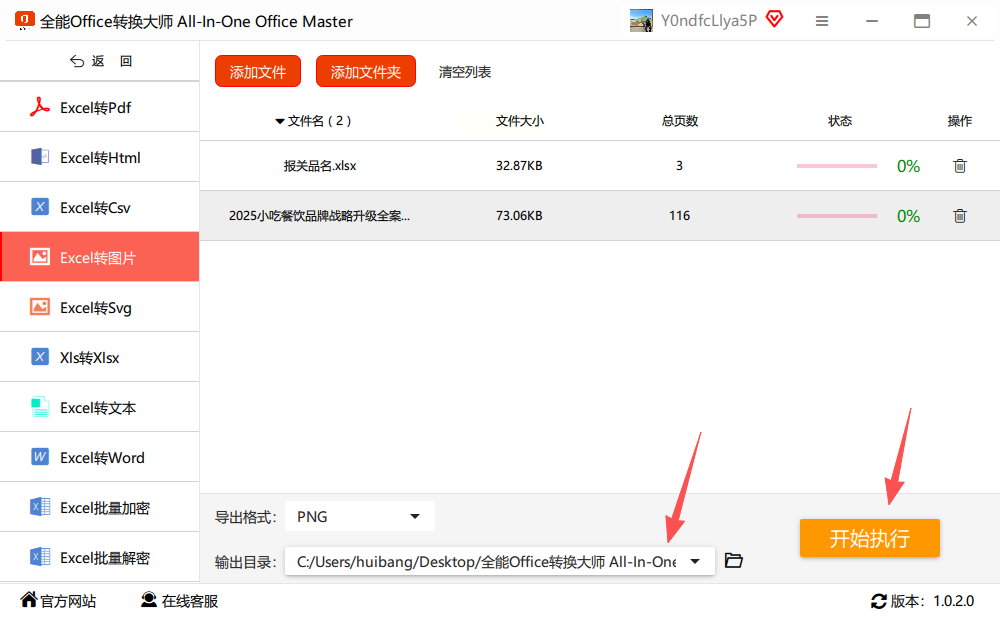Click the user avatar picture
The height and width of the screenshot is (617, 1000).
641,20
